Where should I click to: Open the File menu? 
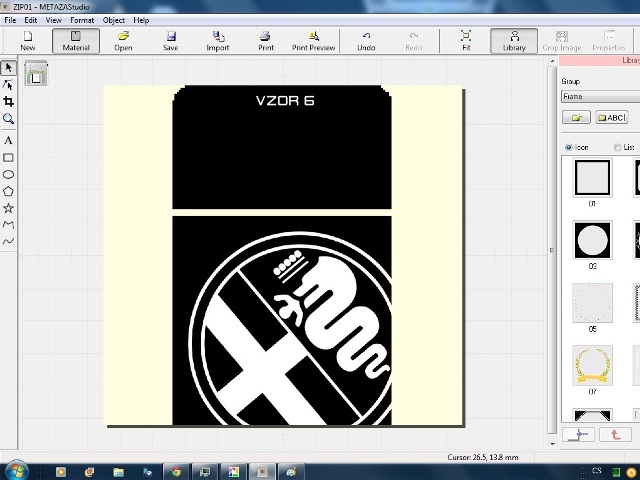tap(10, 20)
